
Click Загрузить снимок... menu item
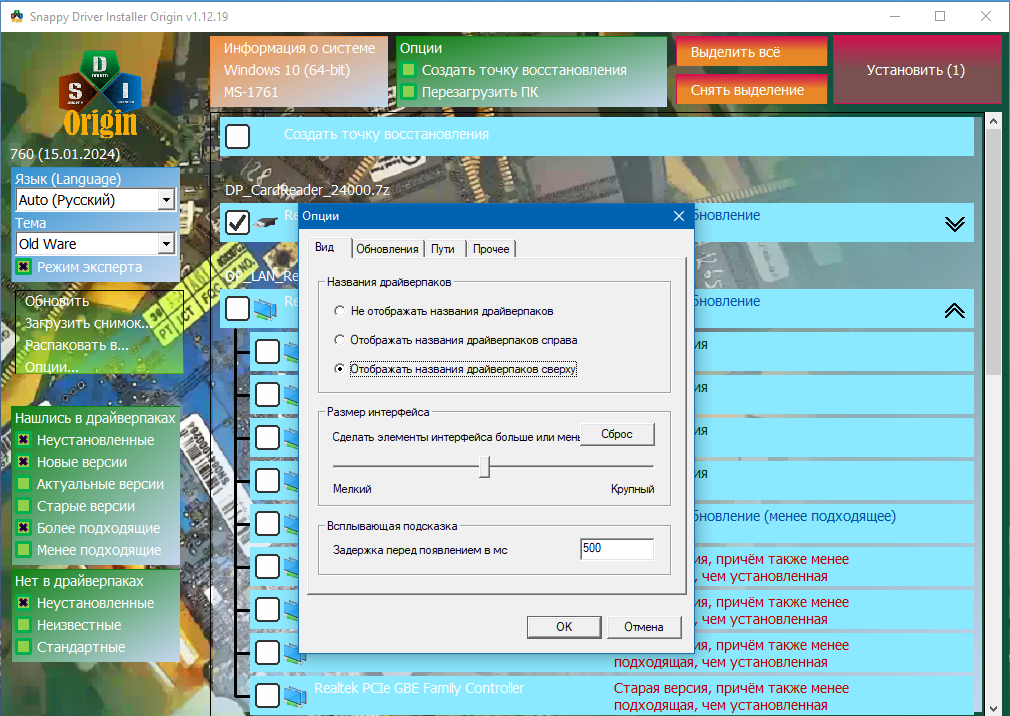pyautogui.click(x=88, y=323)
